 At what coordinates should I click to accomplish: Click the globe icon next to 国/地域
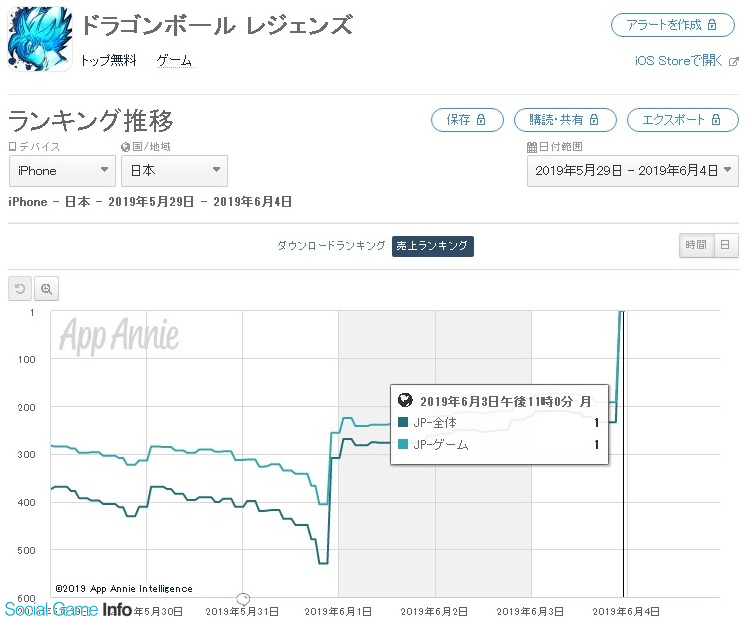(x=125, y=147)
